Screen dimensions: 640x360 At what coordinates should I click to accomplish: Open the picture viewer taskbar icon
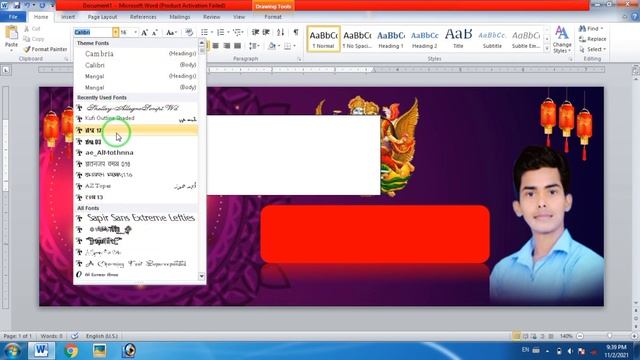click(x=100, y=351)
